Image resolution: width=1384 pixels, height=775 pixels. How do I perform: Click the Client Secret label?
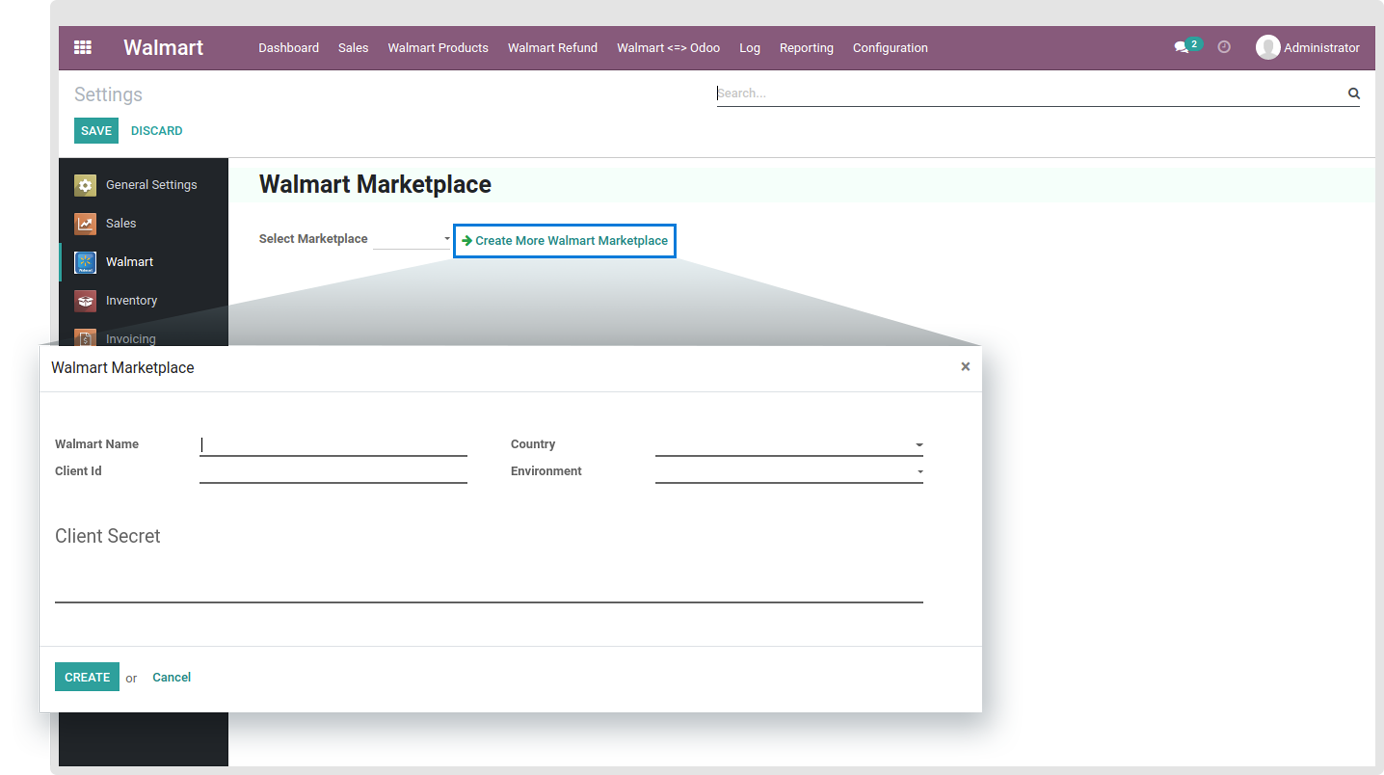click(108, 536)
